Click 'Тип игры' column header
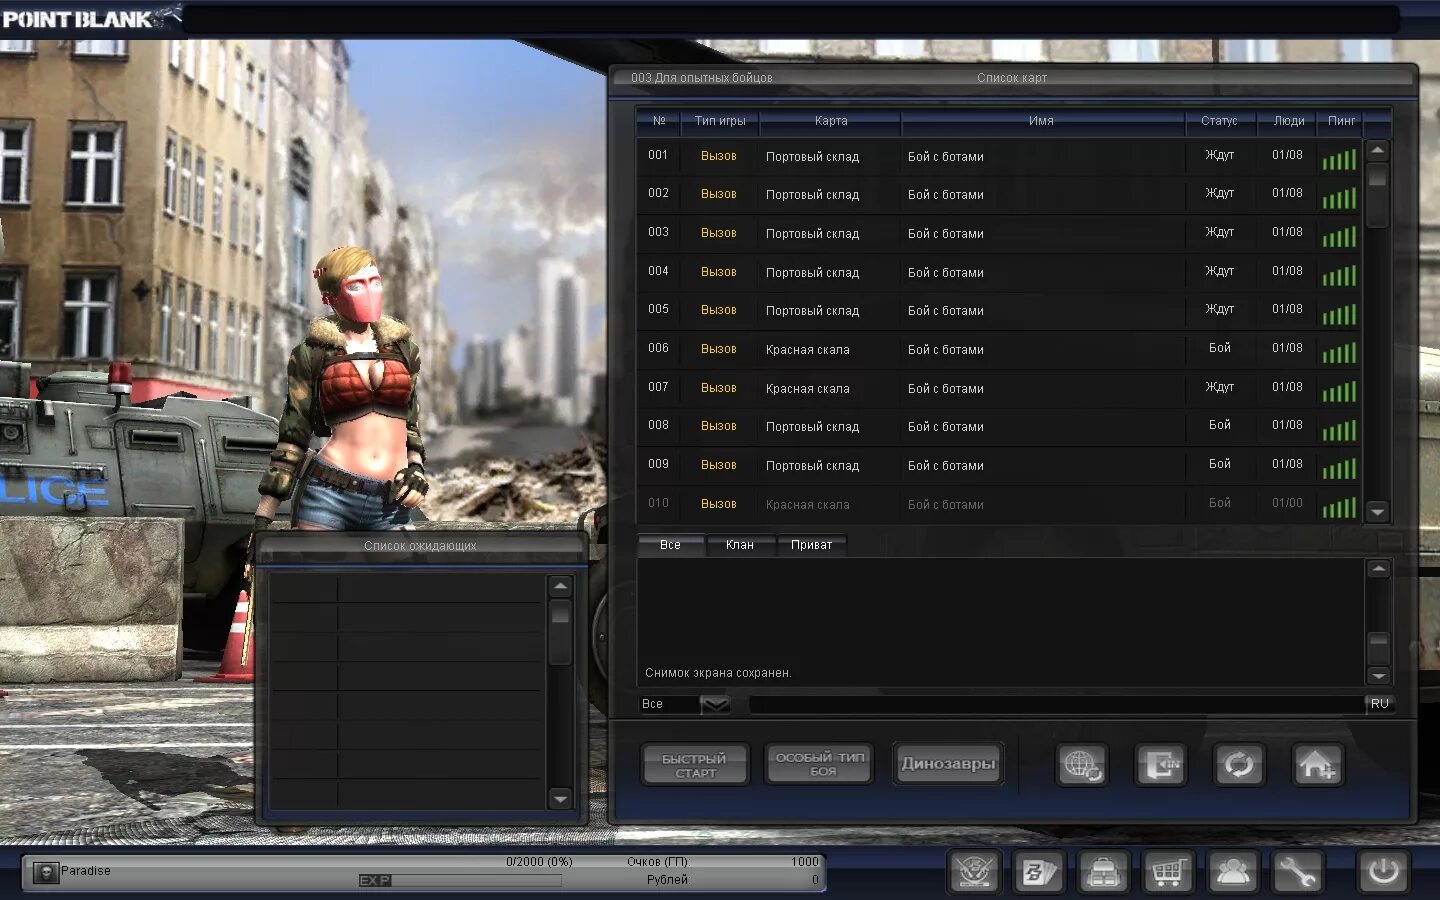This screenshot has width=1440, height=900. (720, 121)
